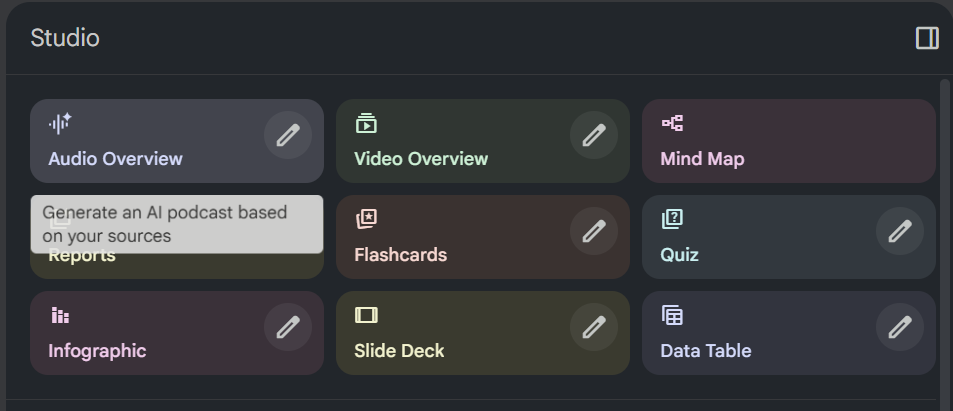Edit Video Overview settings via pencil
The image size is (953, 411).
coord(594,135)
